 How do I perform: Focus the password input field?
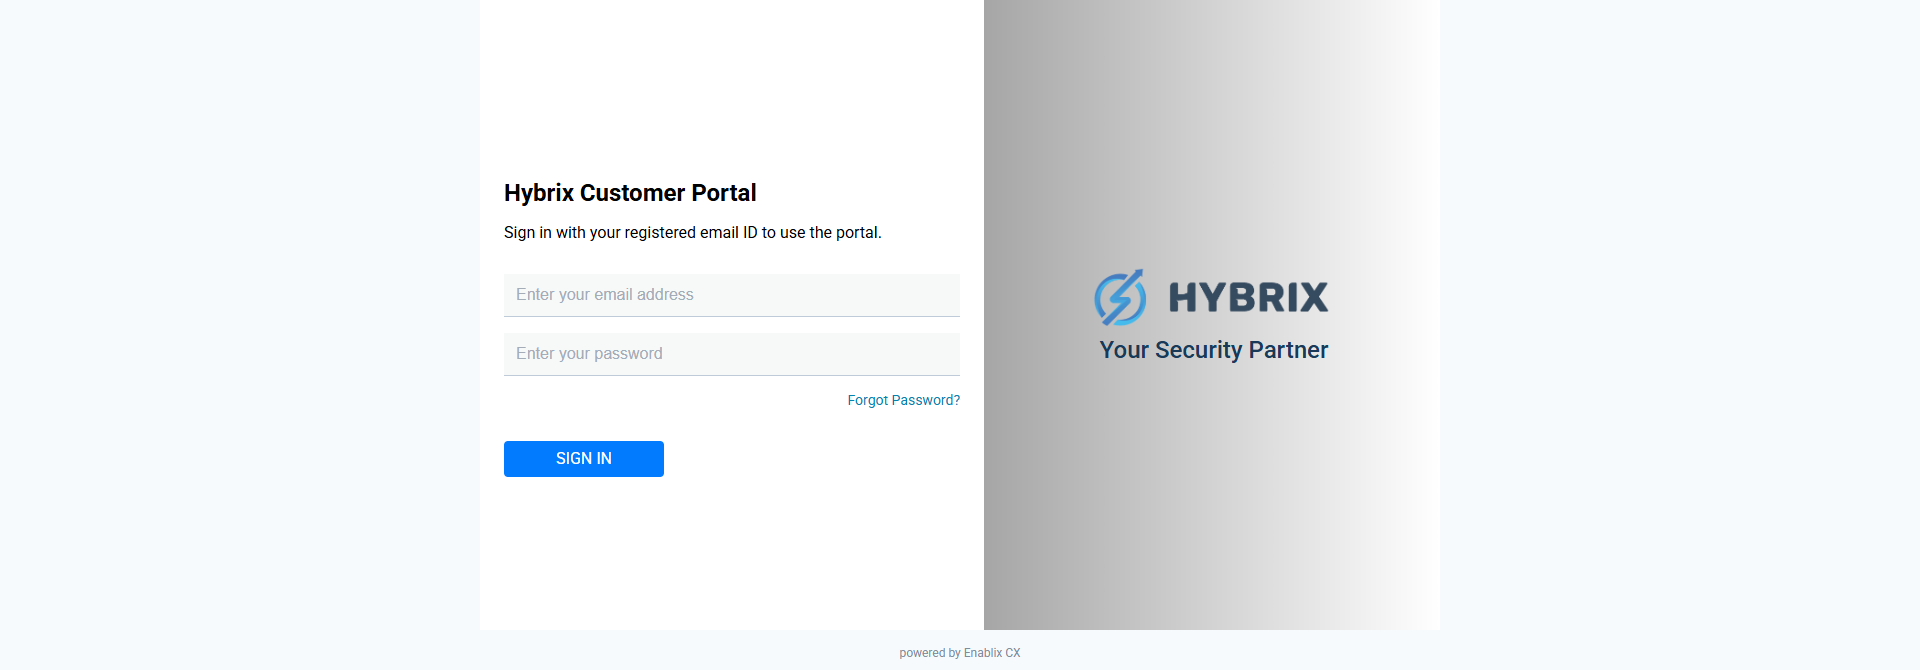(x=731, y=354)
